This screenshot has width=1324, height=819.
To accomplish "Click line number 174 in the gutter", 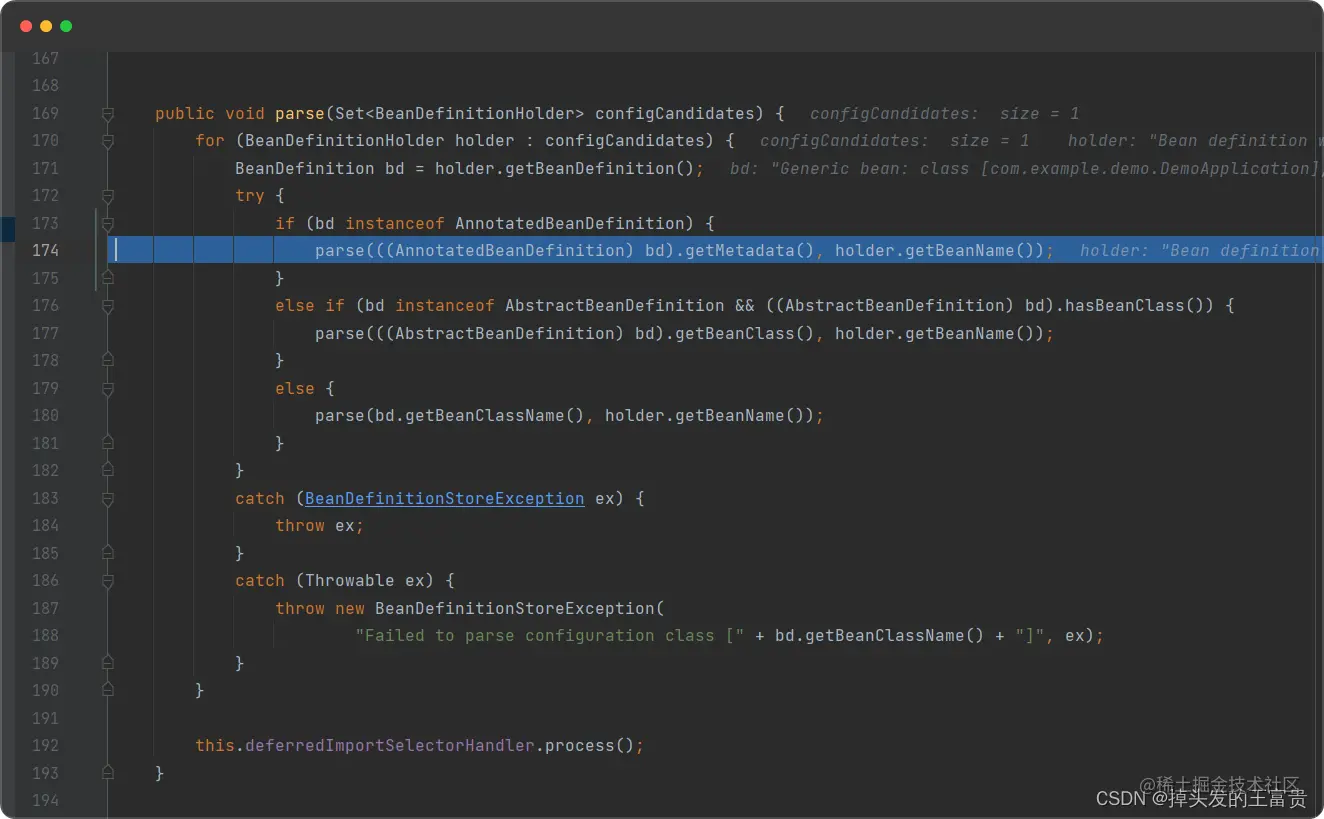I will point(45,250).
